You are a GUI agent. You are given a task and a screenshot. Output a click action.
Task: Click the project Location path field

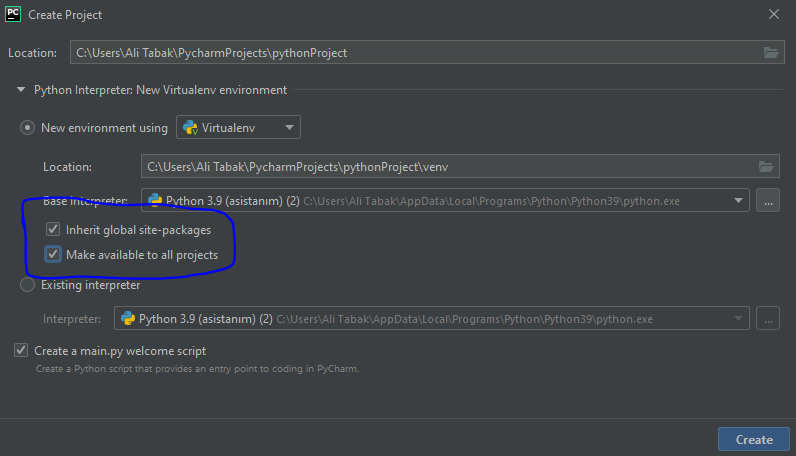[x=427, y=52]
